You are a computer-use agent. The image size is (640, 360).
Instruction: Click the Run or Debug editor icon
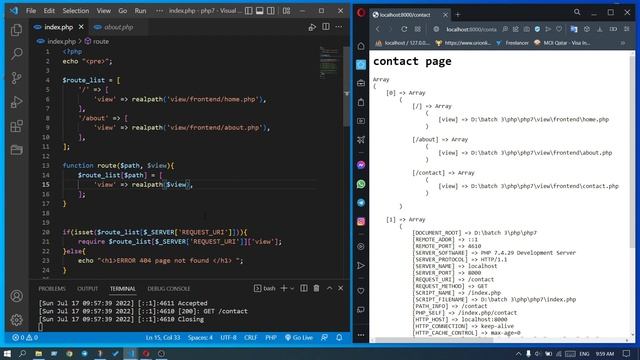pyautogui.click(x=312, y=27)
